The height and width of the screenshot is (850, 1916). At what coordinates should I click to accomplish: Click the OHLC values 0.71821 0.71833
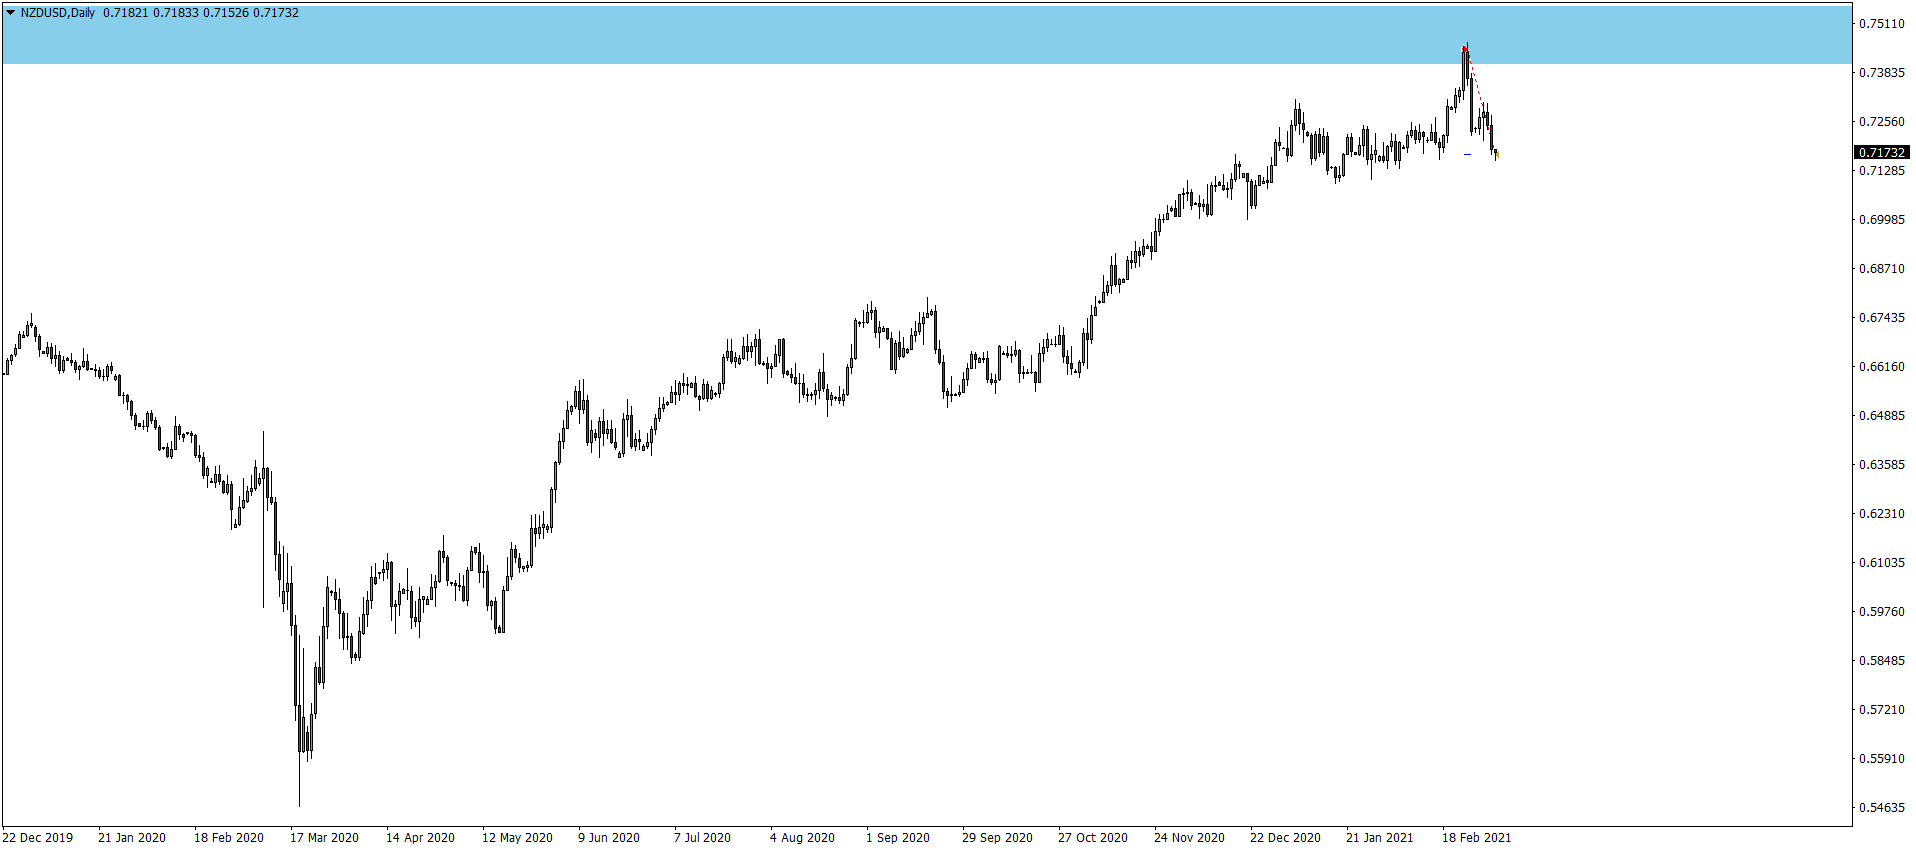[x=151, y=13]
